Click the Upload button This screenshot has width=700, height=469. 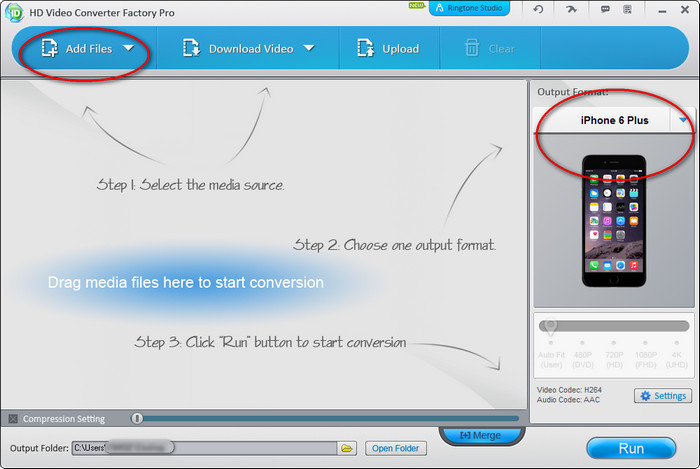388,49
